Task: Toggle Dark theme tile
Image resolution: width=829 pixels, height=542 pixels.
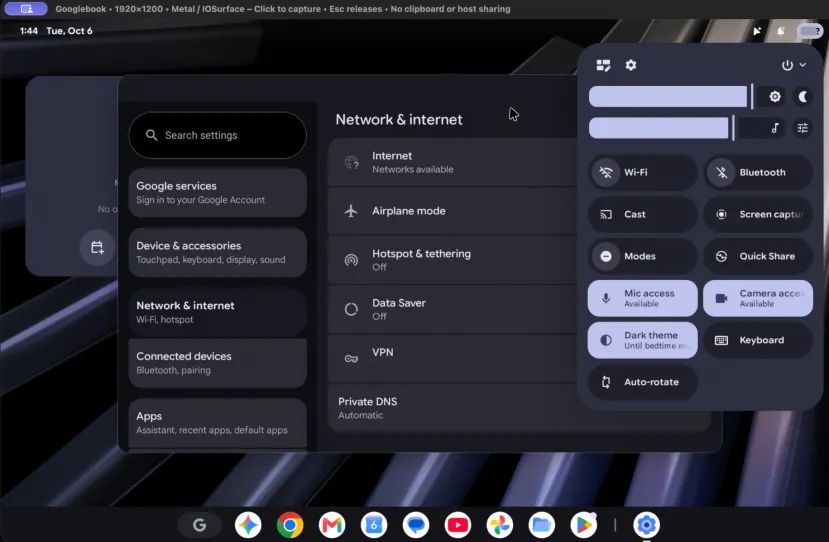Action: (642, 340)
